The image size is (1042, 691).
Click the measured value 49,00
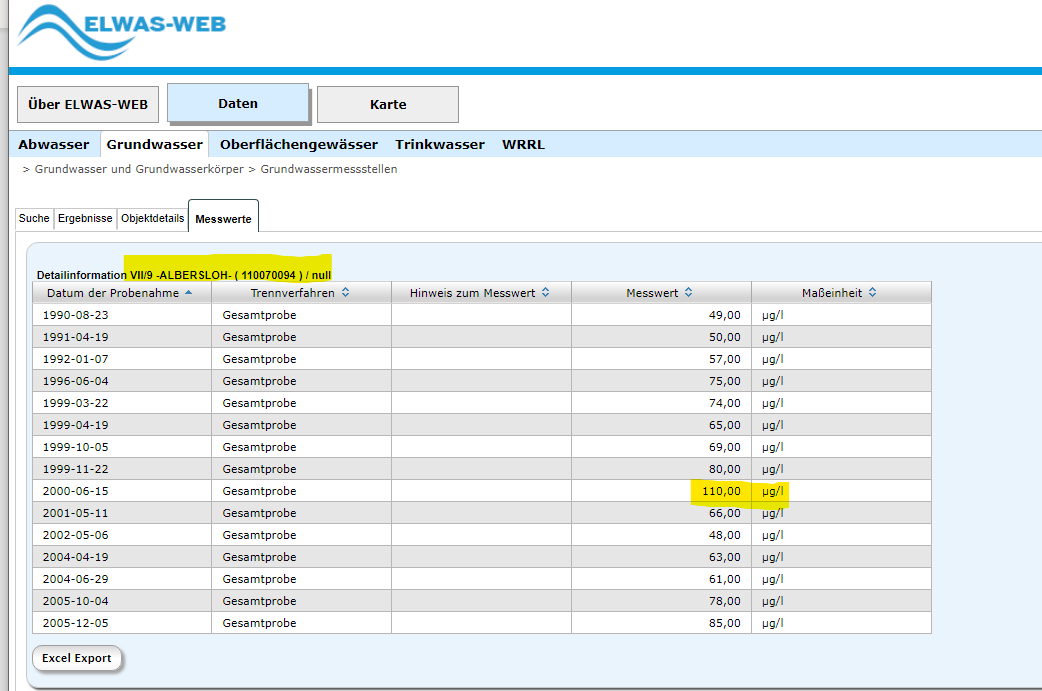point(724,315)
